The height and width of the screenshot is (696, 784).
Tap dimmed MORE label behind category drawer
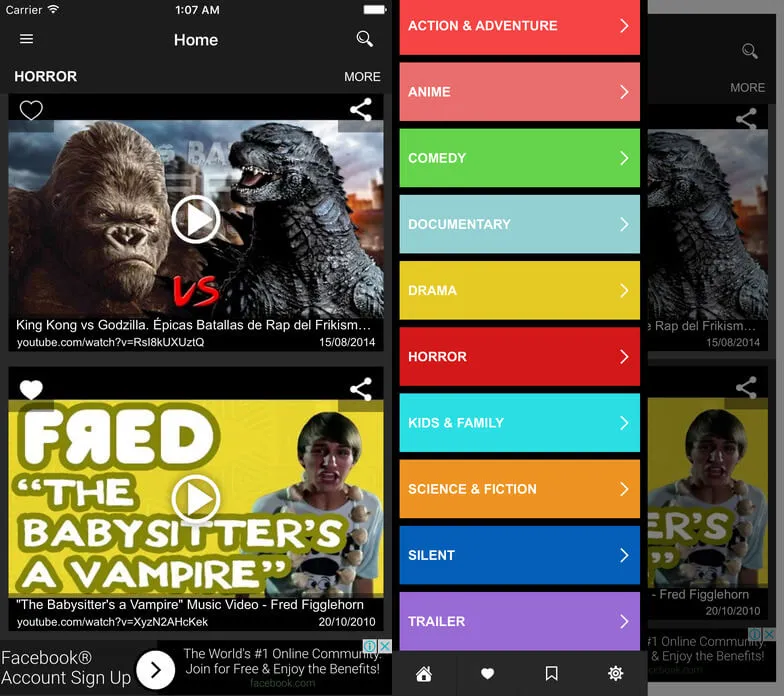coord(747,88)
